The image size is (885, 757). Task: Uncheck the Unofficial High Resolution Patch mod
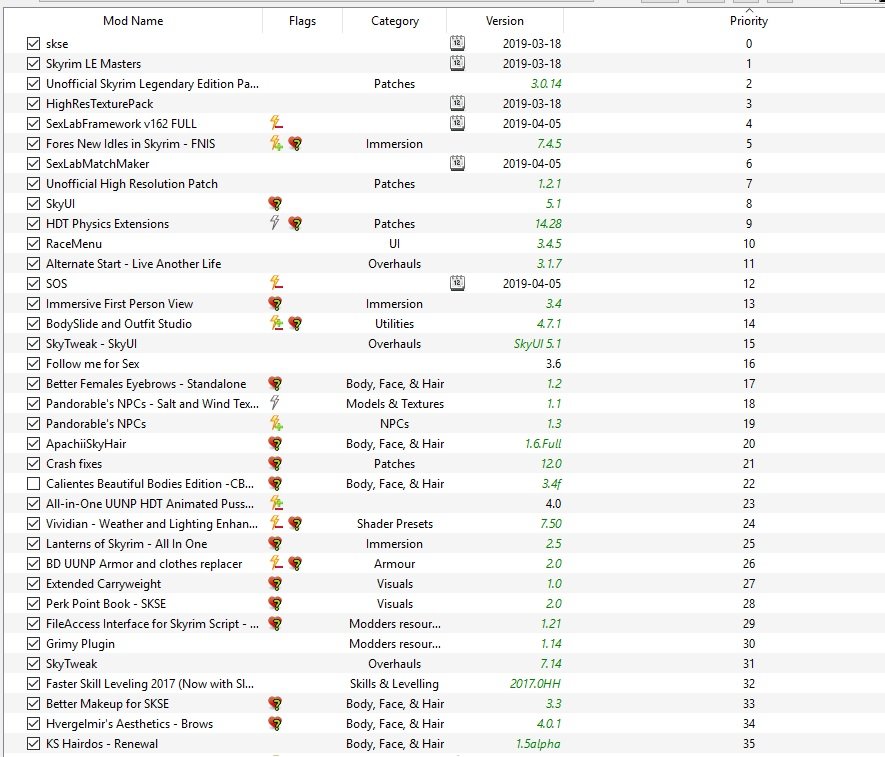click(x=33, y=183)
